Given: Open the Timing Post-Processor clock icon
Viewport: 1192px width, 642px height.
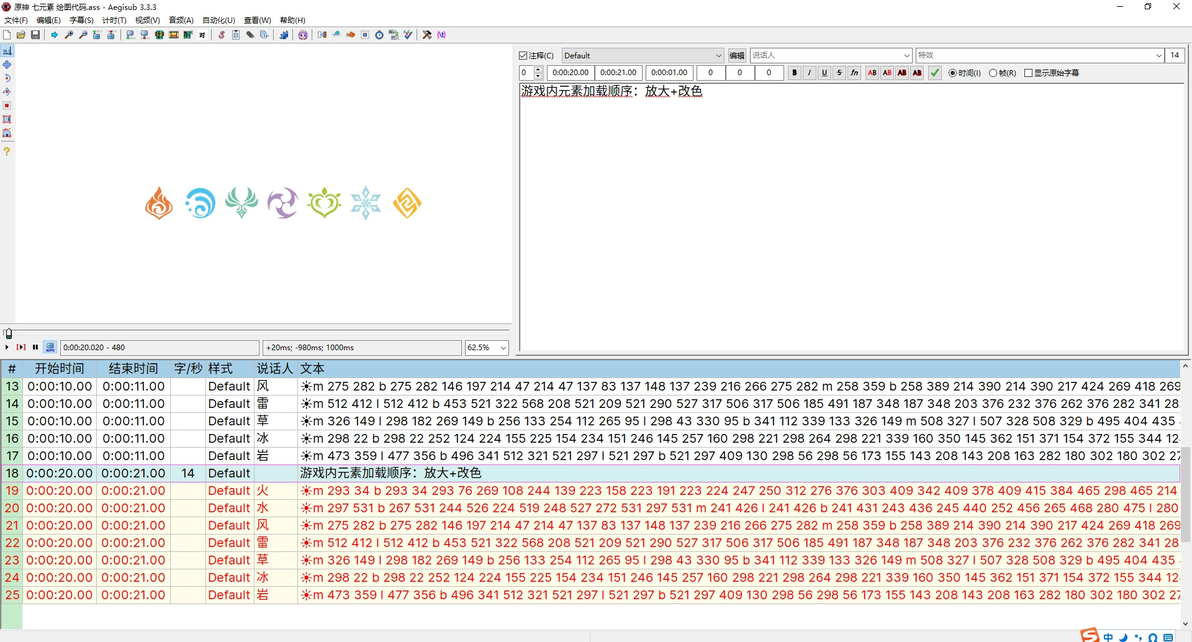Looking at the screenshot, I should click(379, 35).
